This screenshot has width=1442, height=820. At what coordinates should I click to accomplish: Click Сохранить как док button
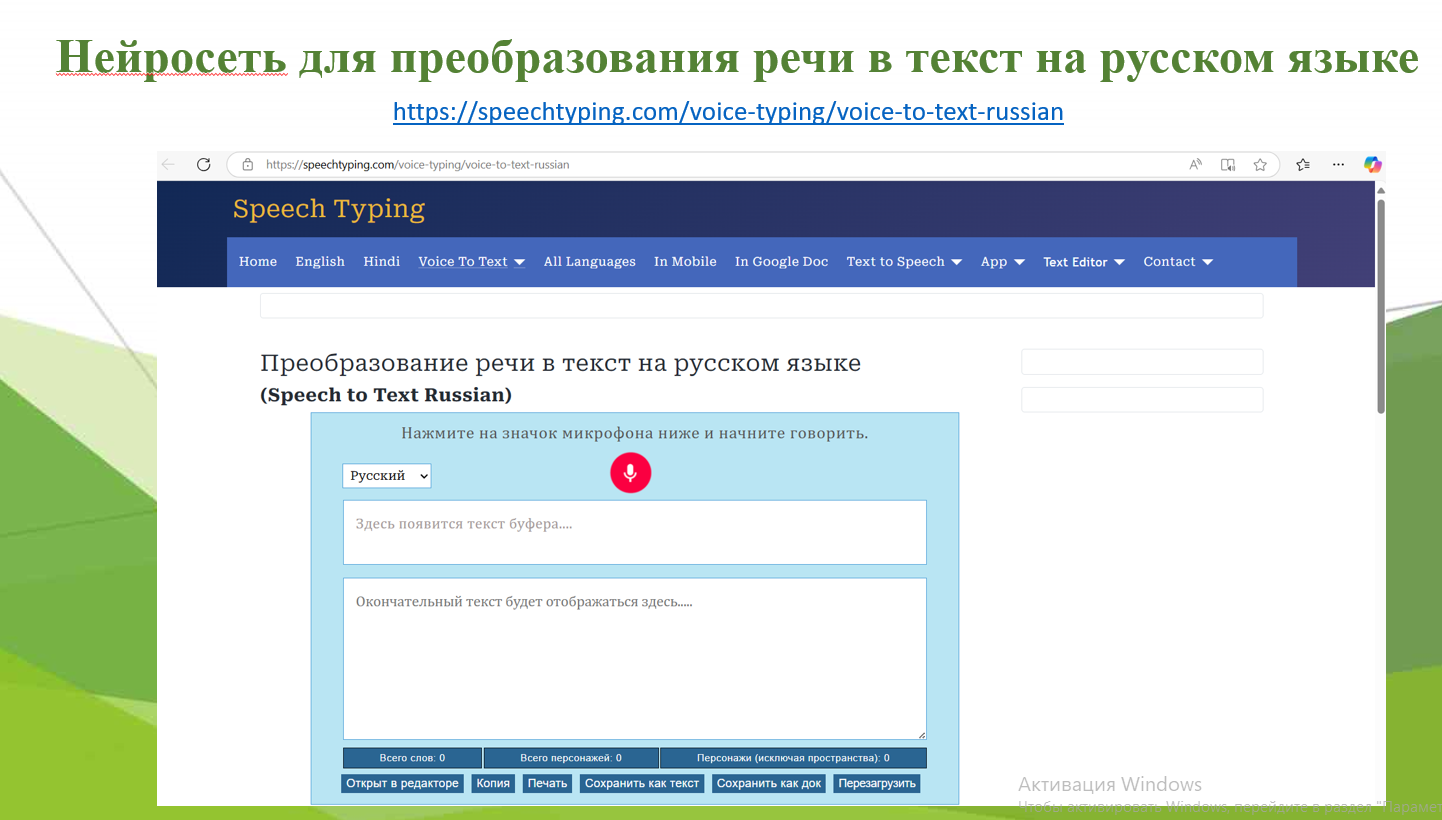[769, 783]
